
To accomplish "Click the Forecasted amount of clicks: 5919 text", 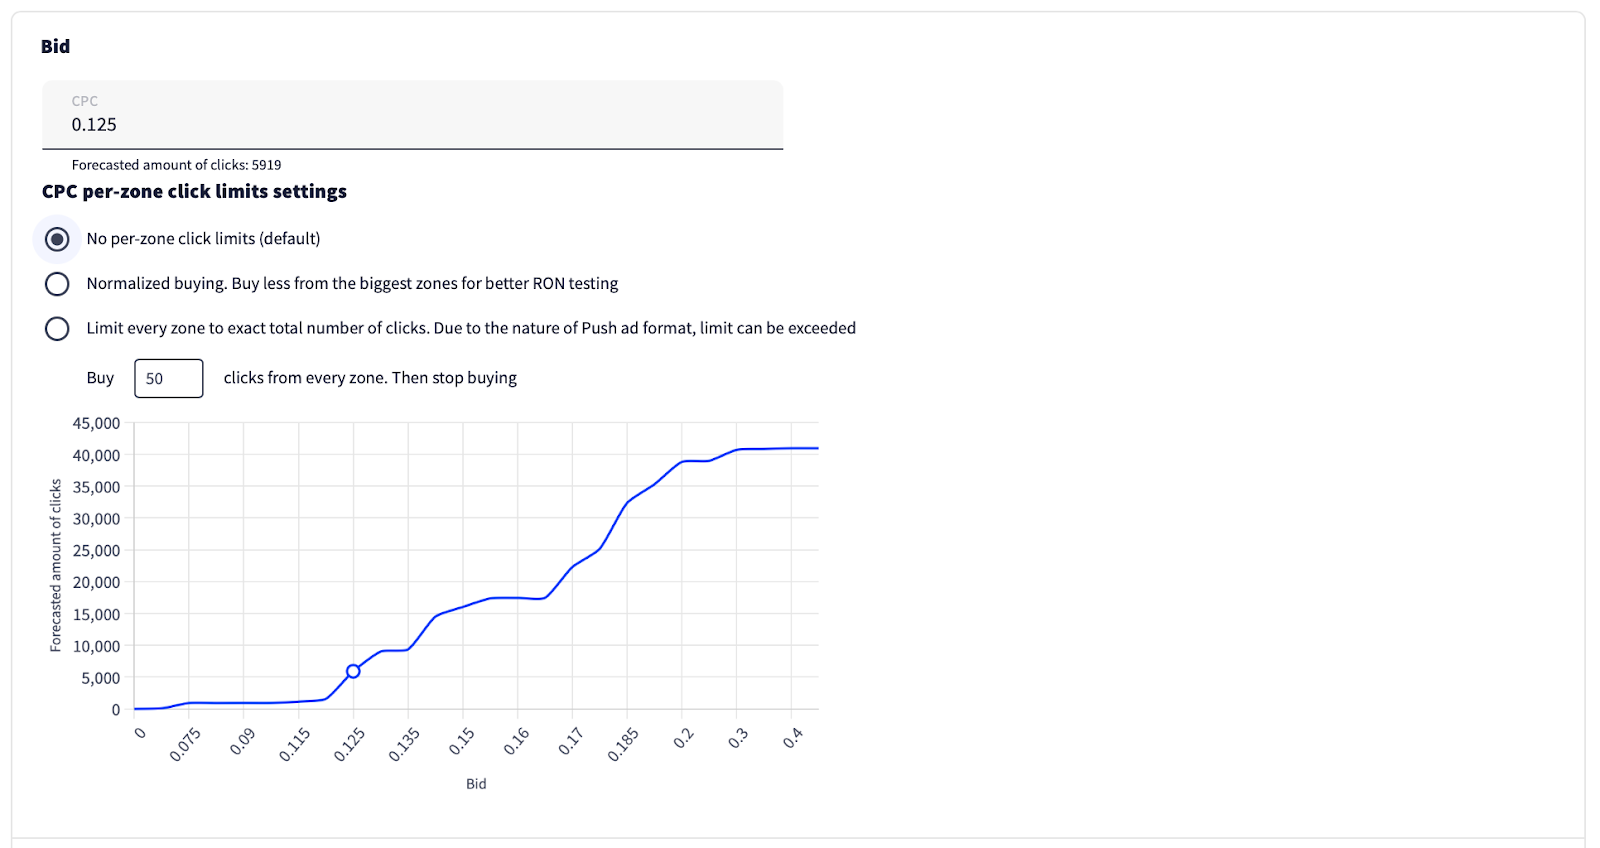I will pos(176,165).
